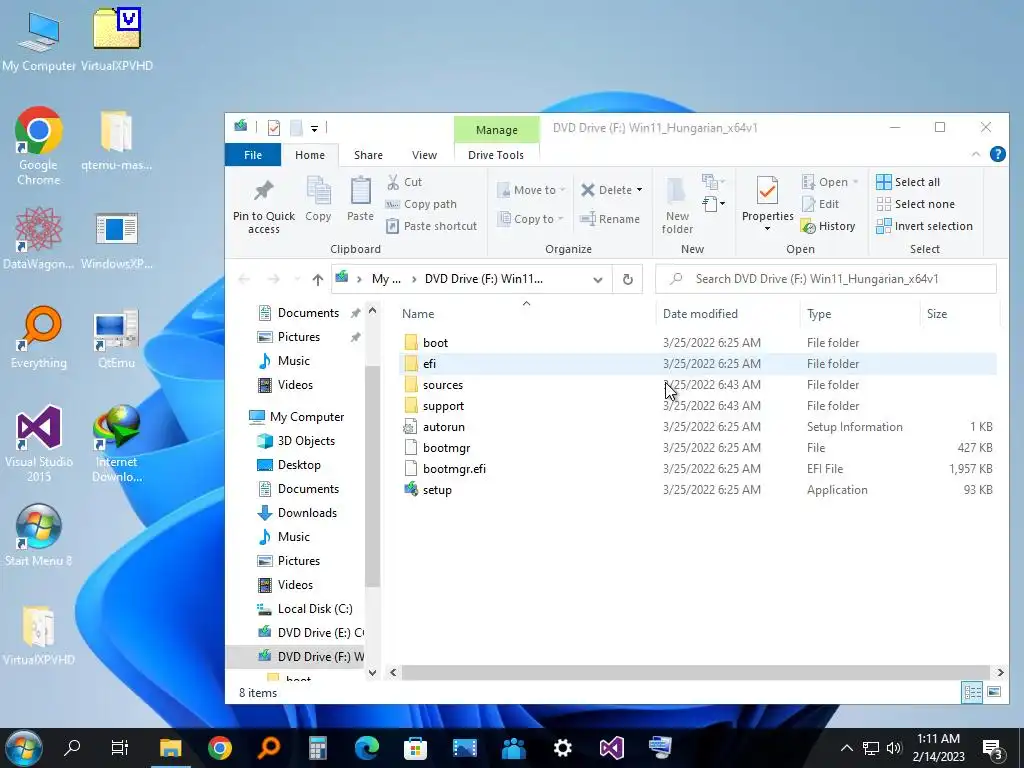Open Calculator from the taskbar

pyautogui.click(x=317, y=748)
